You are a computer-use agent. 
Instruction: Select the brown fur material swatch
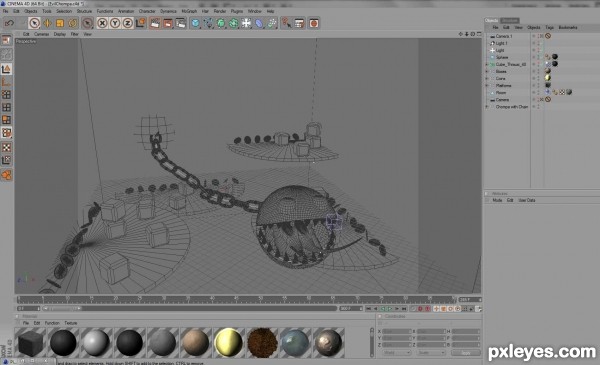[262, 343]
